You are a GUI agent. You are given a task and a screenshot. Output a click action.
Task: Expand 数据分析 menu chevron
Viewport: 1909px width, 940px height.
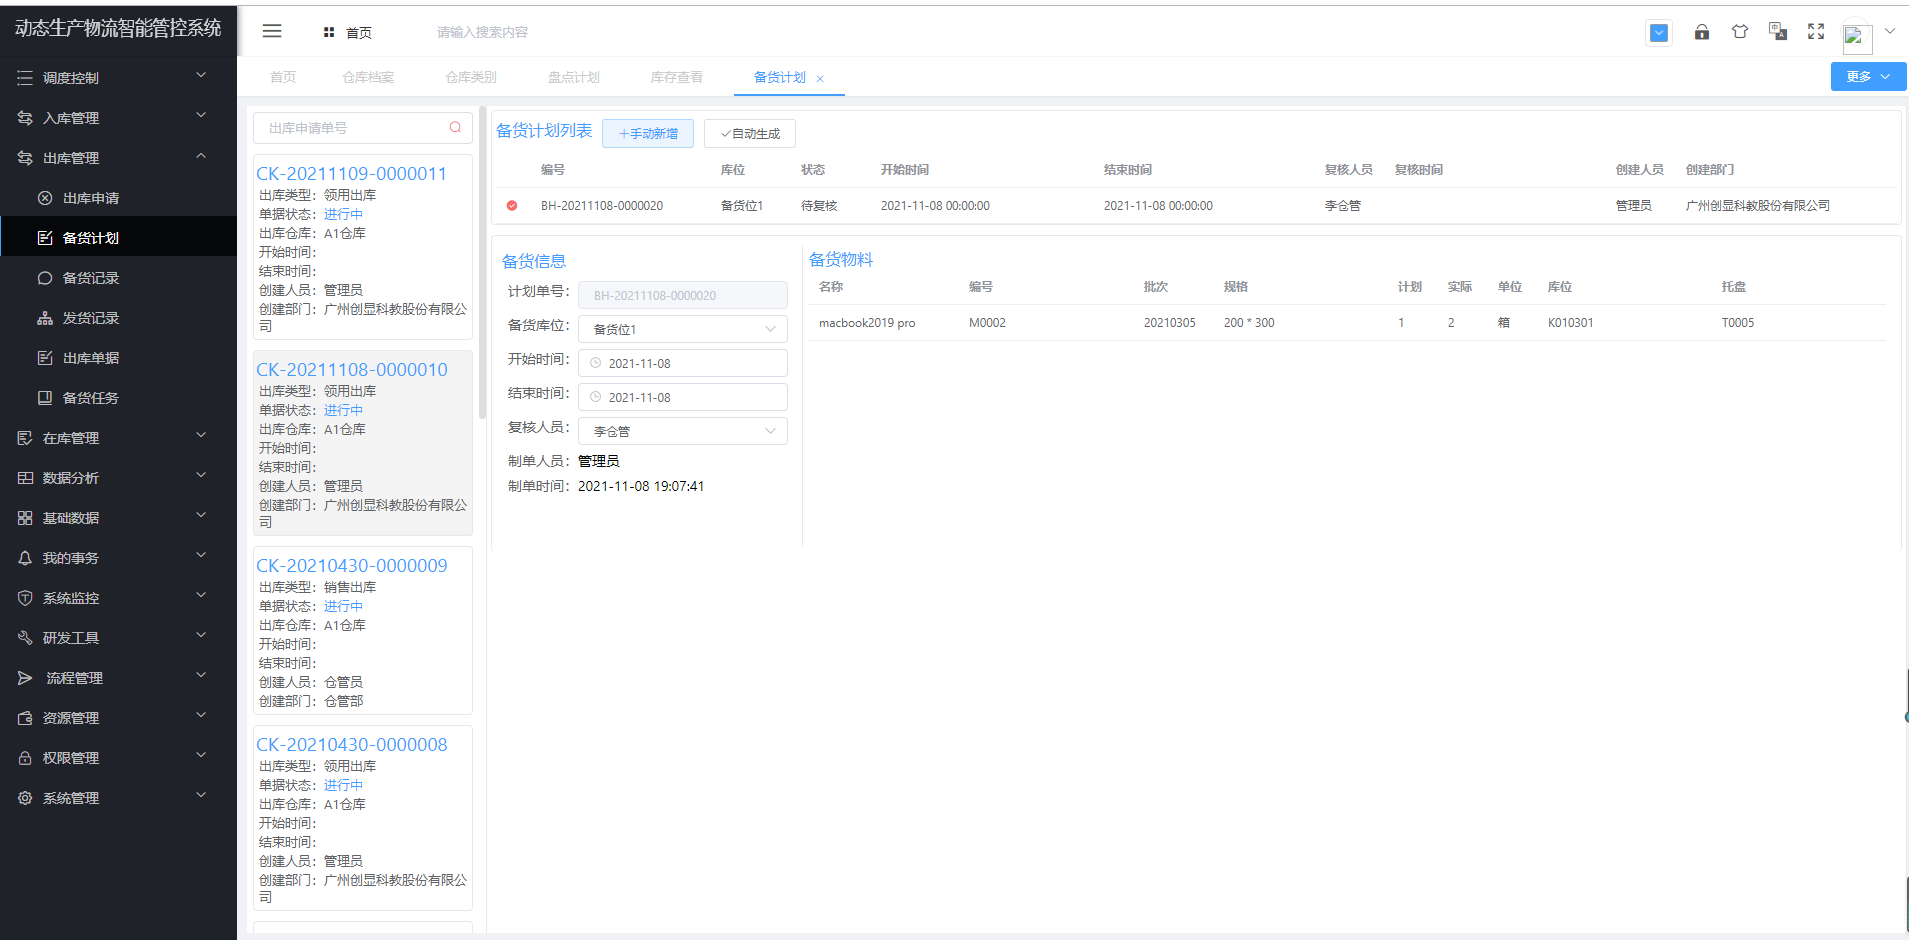click(201, 475)
